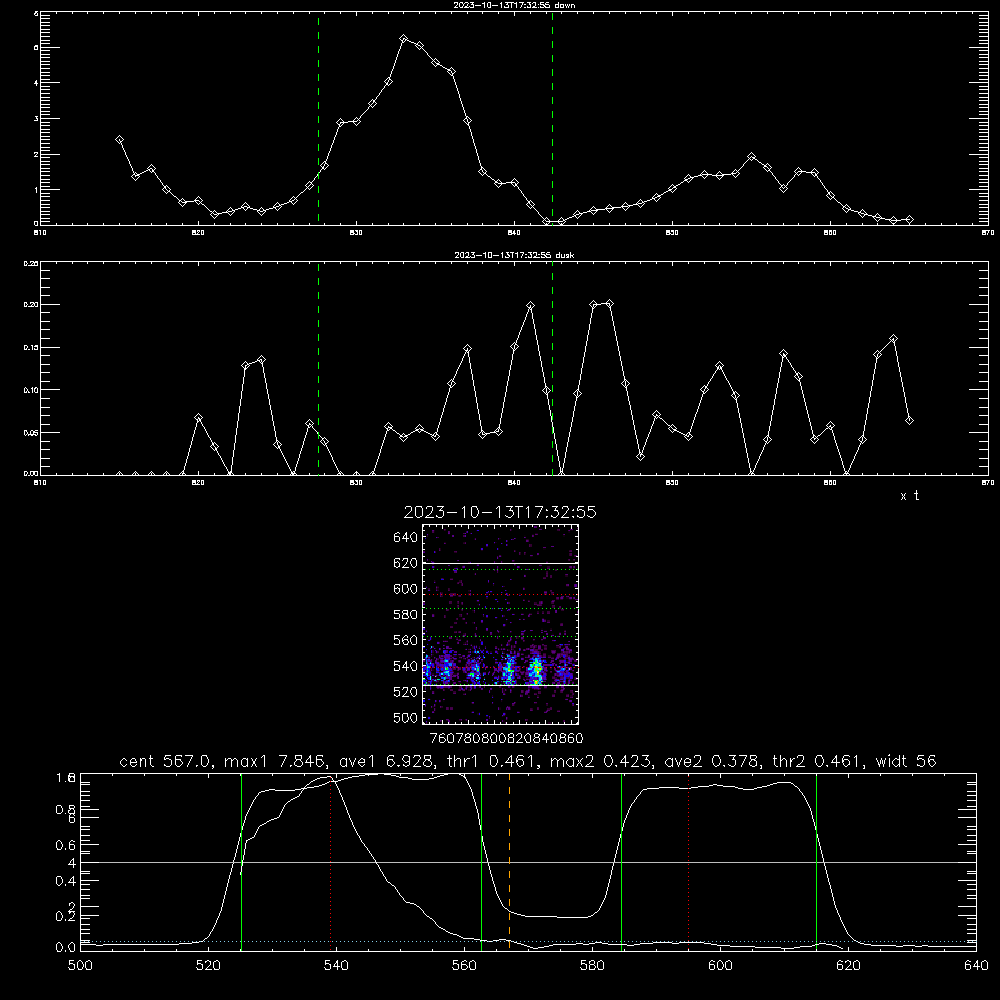Screen dimensions: 1000x1000
Task: Click the '560' x-axis label of the bottom plot
Action: 464,966
